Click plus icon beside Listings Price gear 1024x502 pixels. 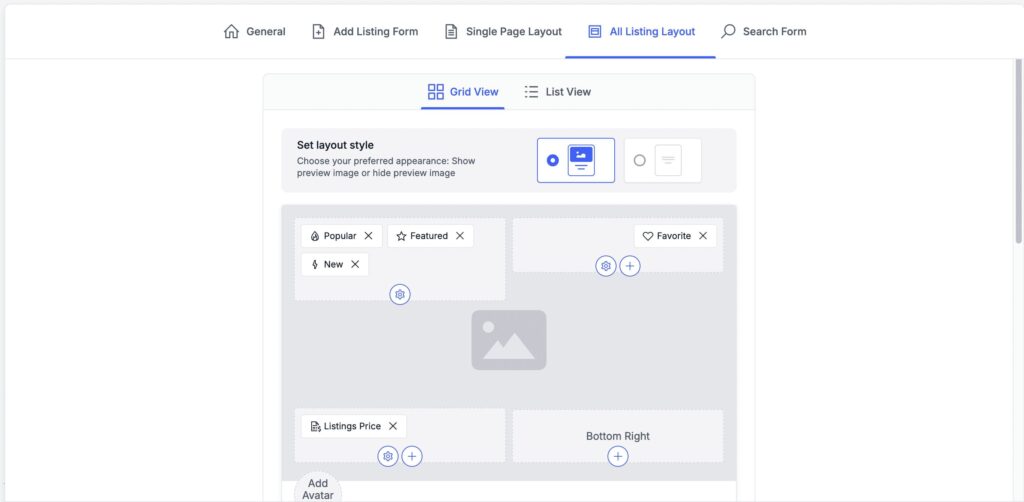pos(412,456)
